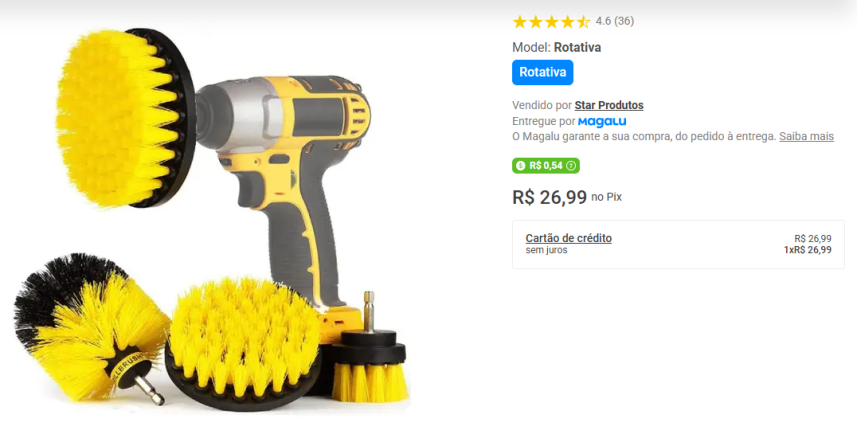Open the Saiba mais link

coord(806,136)
